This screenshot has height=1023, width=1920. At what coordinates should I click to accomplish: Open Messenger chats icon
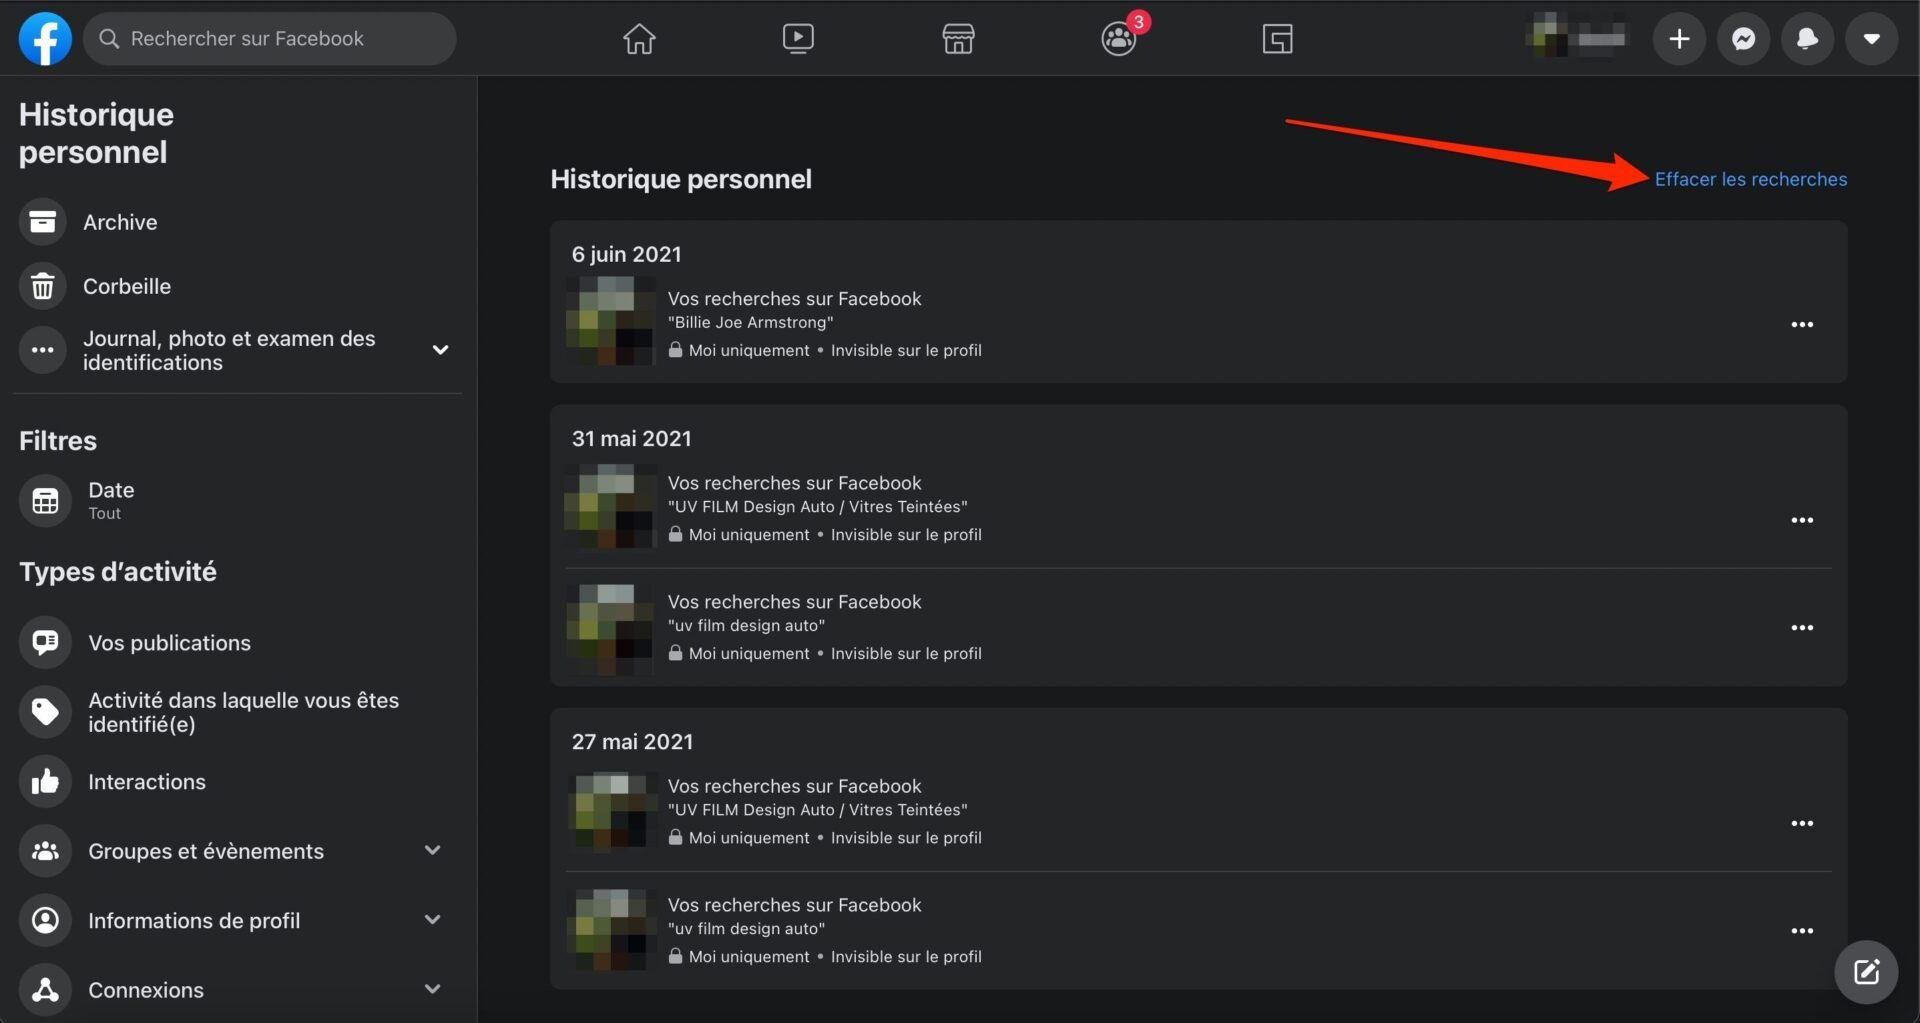1743,39
